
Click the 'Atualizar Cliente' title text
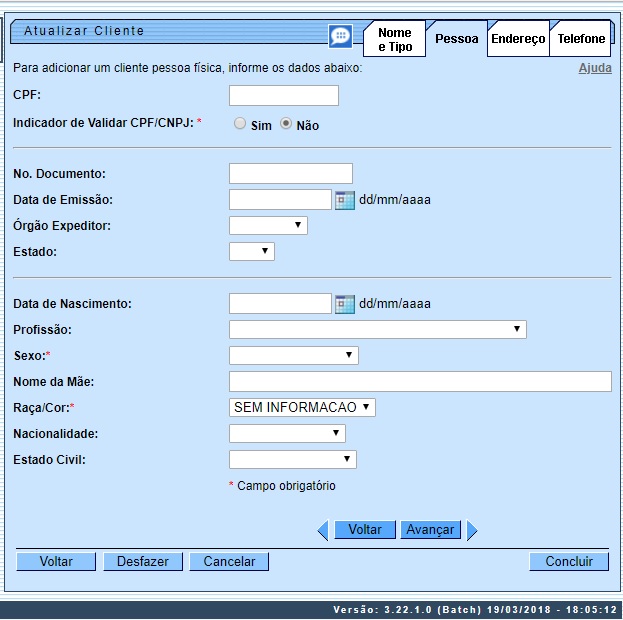click(x=84, y=31)
